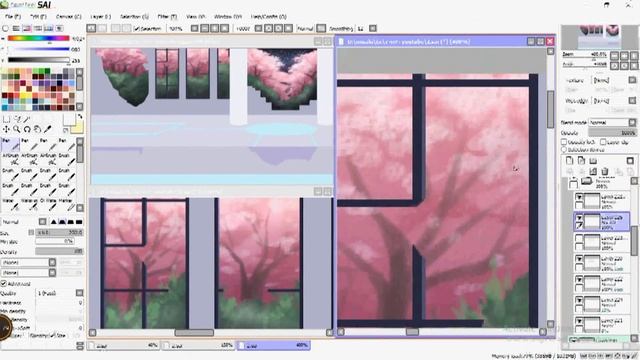
Task: Switch to the 100% canvas tab
Action: 198,345
